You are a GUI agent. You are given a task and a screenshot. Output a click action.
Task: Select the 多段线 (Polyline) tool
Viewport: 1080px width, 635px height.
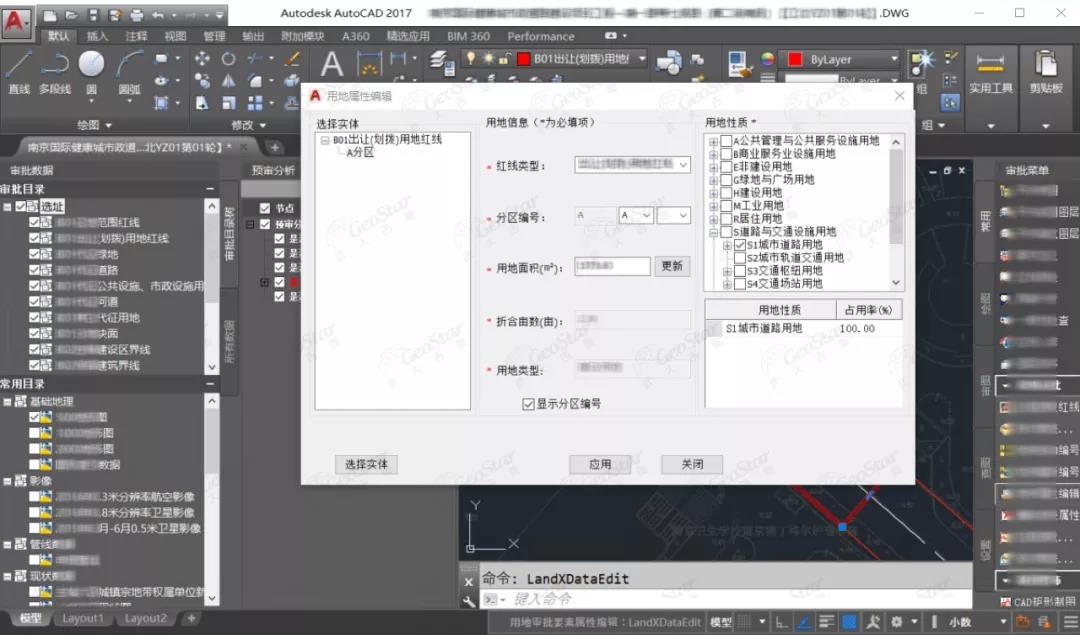coord(55,68)
